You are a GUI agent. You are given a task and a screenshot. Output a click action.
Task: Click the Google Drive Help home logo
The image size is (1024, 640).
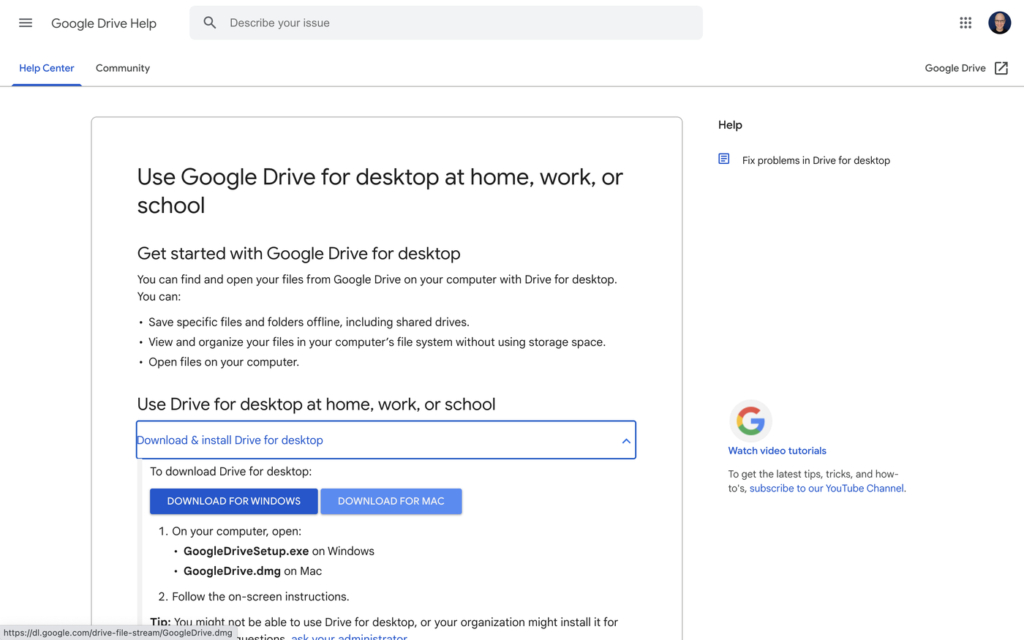(x=104, y=23)
